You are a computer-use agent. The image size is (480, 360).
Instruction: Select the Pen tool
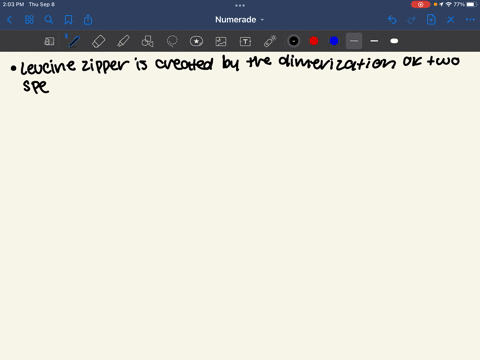pyautogui.click(x=74, y=41)
